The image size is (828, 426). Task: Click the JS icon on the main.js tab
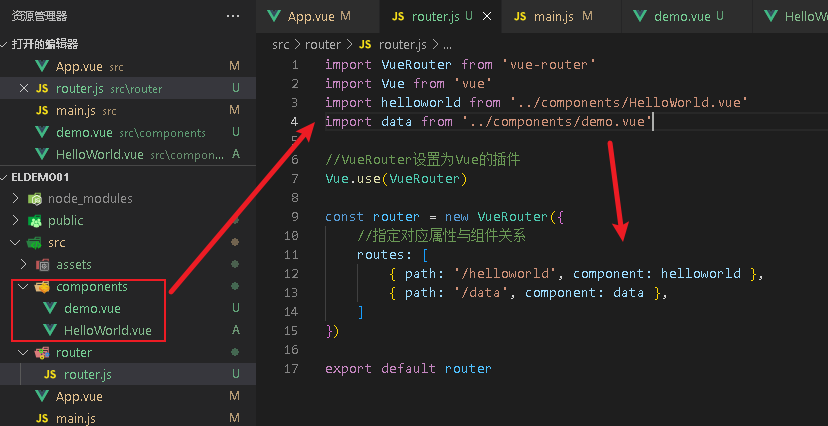520,16
